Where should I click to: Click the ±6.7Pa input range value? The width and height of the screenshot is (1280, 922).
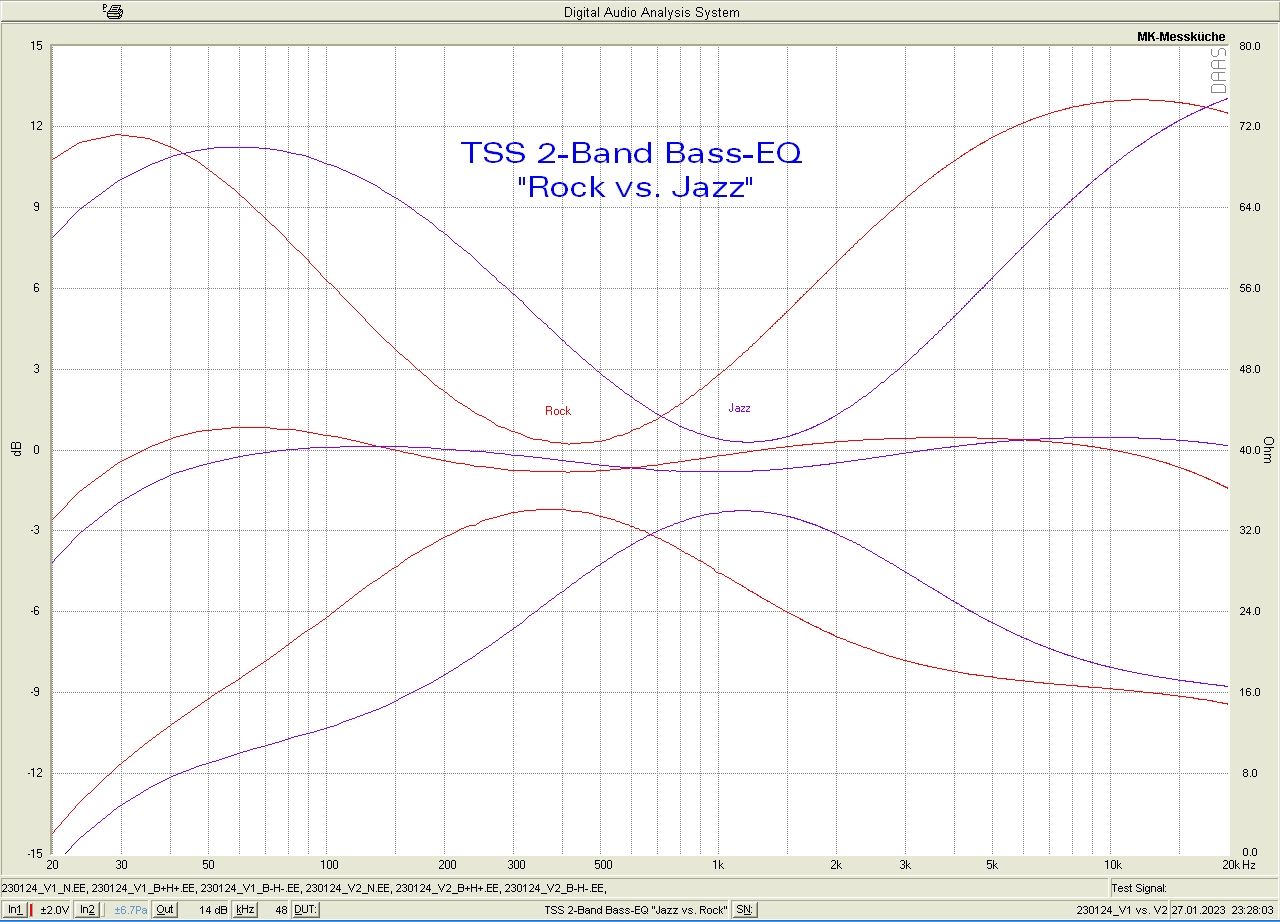tap(130, 910)
